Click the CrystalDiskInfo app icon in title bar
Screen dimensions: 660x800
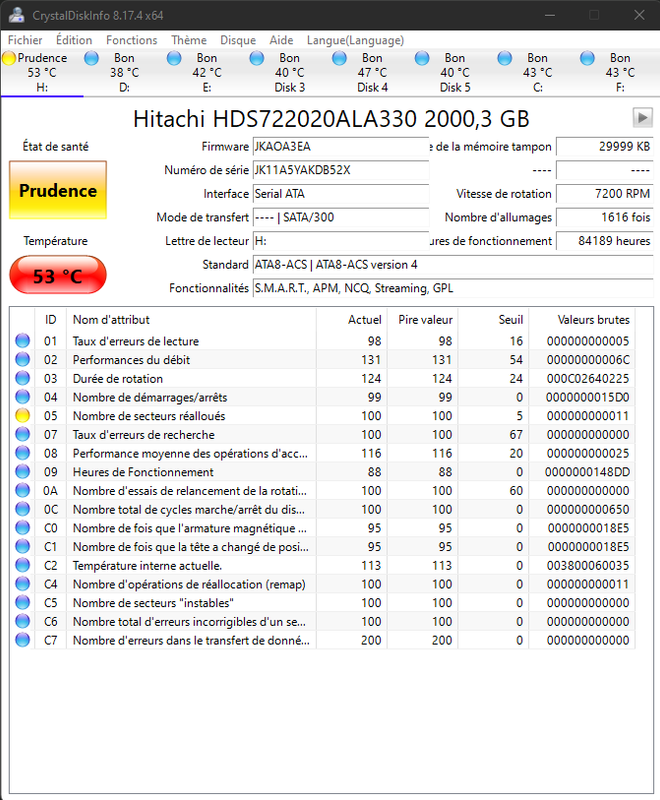16,15
